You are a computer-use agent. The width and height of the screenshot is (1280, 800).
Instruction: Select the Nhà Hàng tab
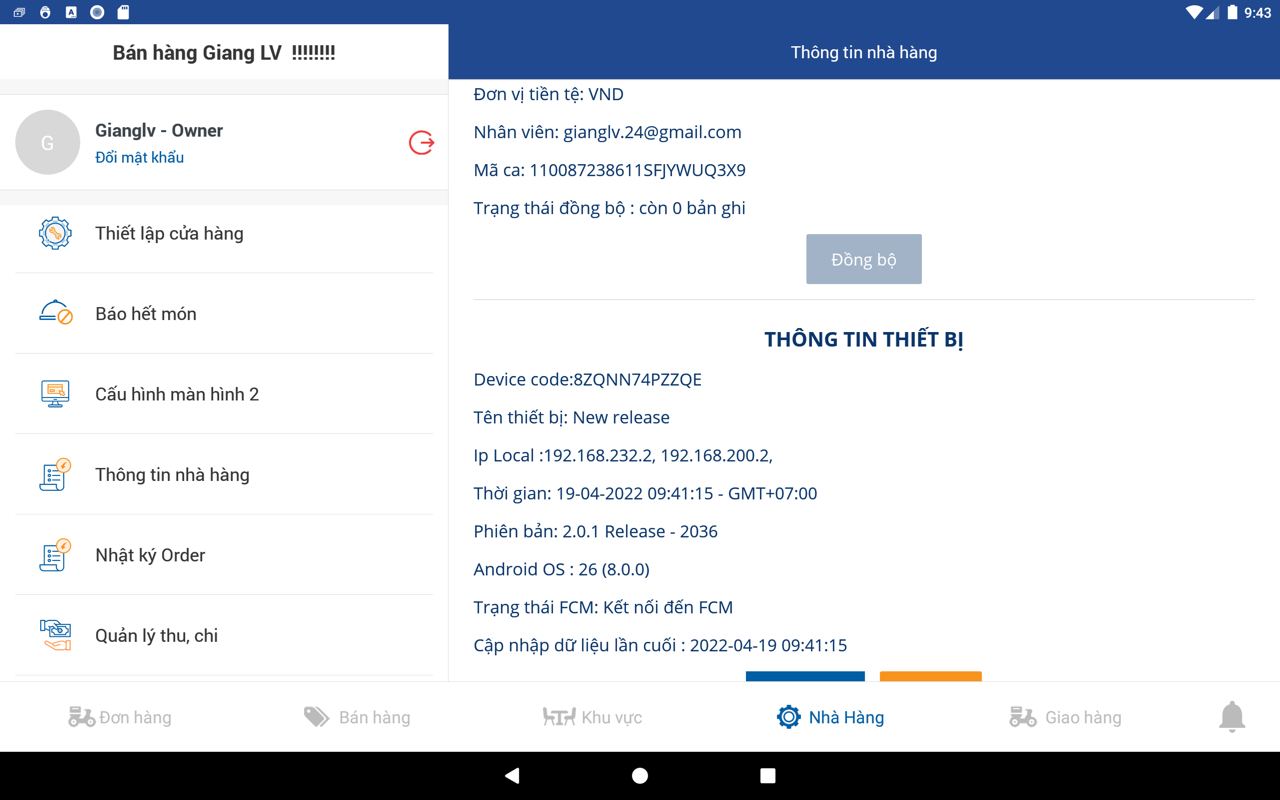[x=830, y=717]
